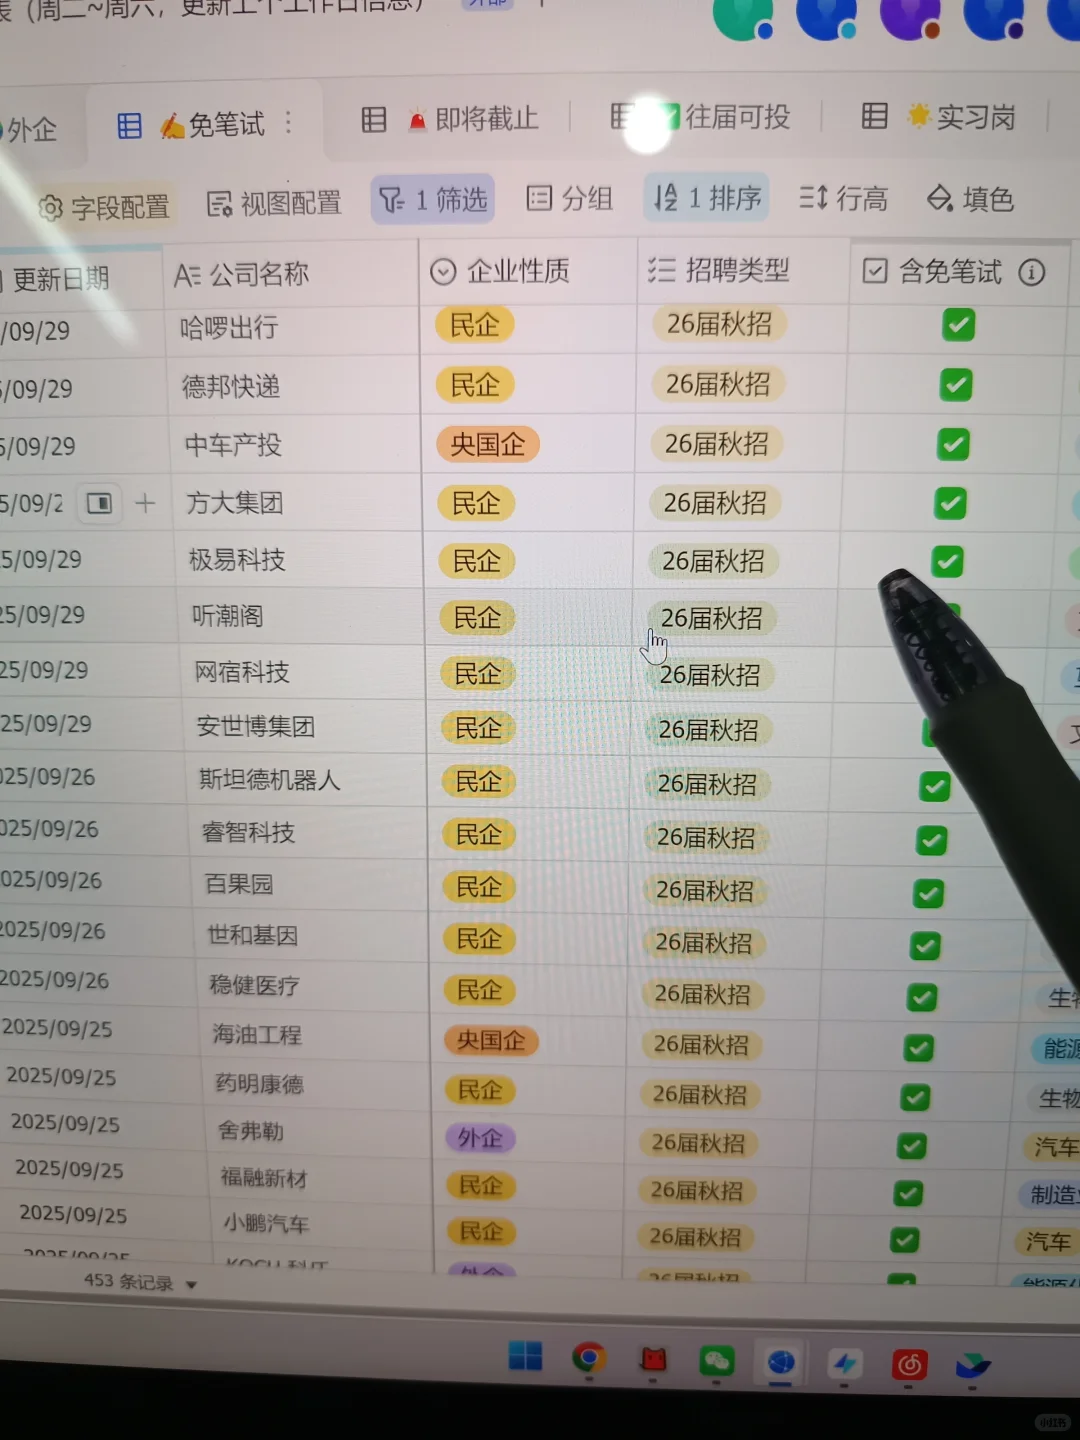Click the 26届秋招 tag for 小鹏汽车
The image size is (1080, 1440).
(x=695, y=1237)
